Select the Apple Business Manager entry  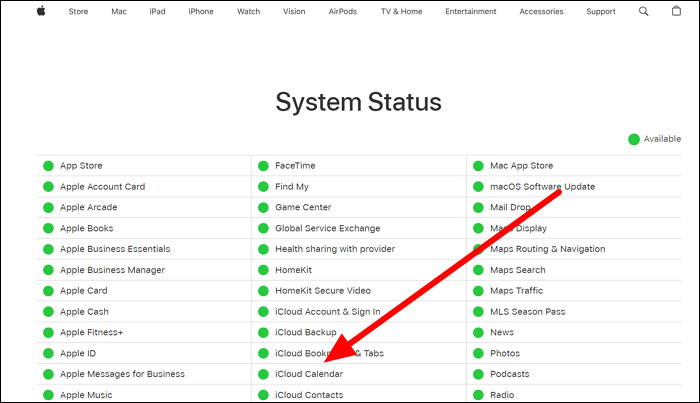pyautogui.click(x=112, y=270)
